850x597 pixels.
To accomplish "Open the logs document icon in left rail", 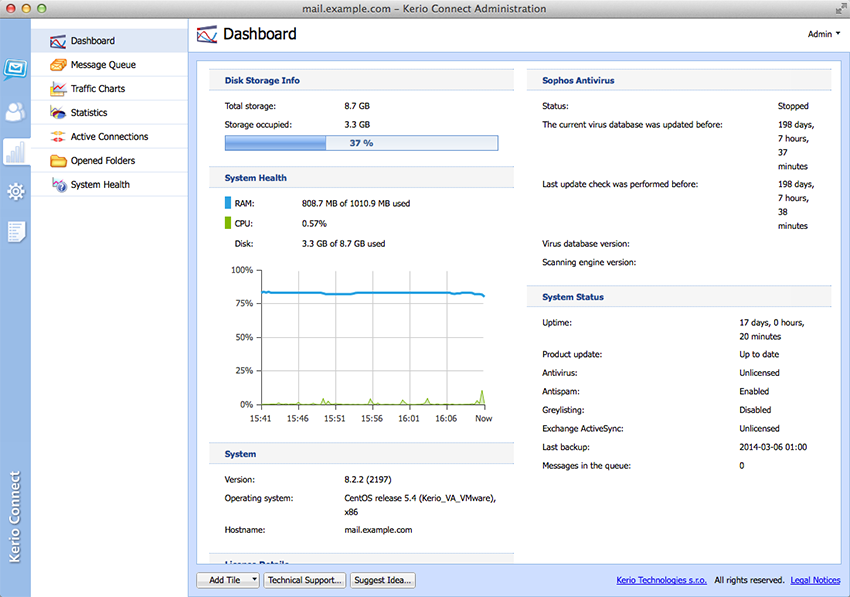I will (x=15, y=232).
